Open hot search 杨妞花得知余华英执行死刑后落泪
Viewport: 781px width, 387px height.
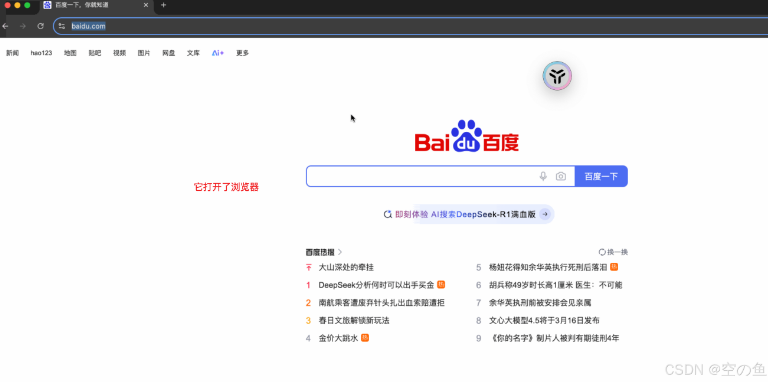click(x=548, y=267)
